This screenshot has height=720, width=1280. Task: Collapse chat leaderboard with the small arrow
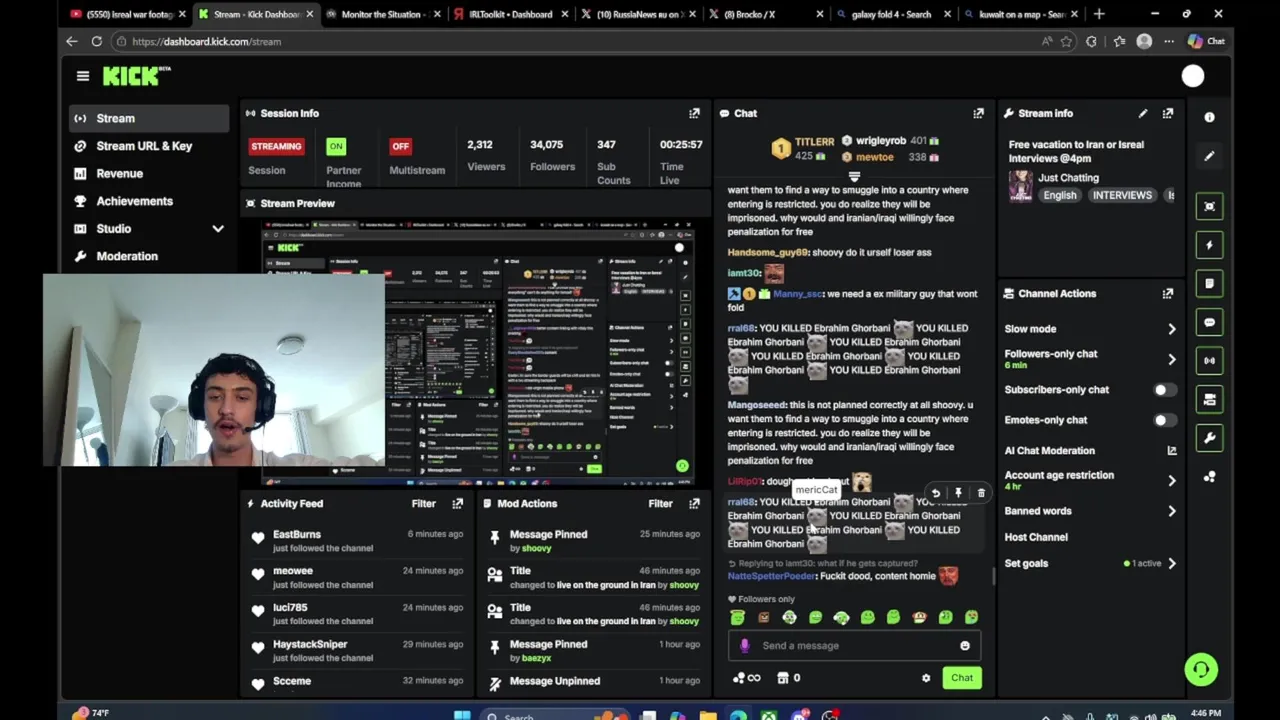854,176
